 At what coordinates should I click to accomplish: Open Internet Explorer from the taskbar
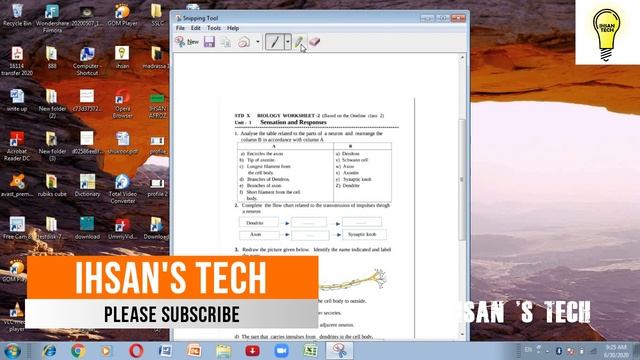(x=49, y=351)
